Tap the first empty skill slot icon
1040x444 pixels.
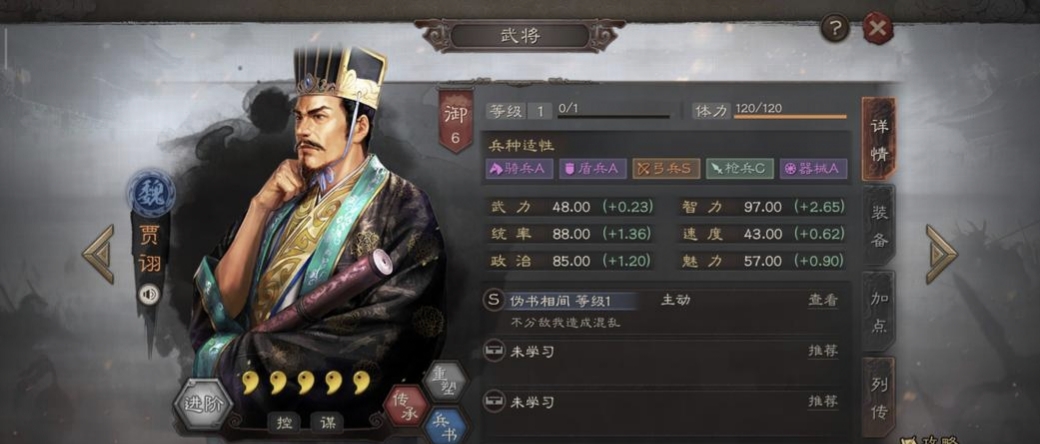494,351
